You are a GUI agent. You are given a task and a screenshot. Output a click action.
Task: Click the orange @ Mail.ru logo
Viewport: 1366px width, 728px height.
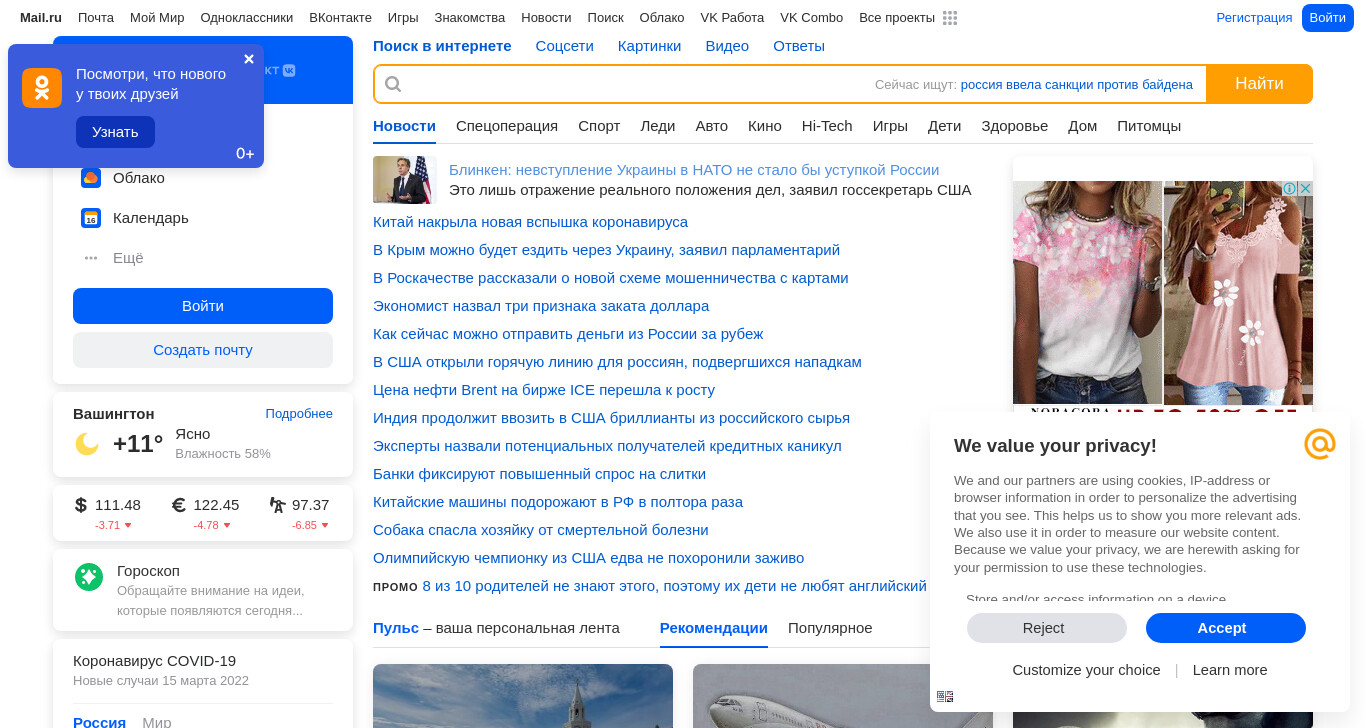pyautogui.click(x=1320, y=443)
